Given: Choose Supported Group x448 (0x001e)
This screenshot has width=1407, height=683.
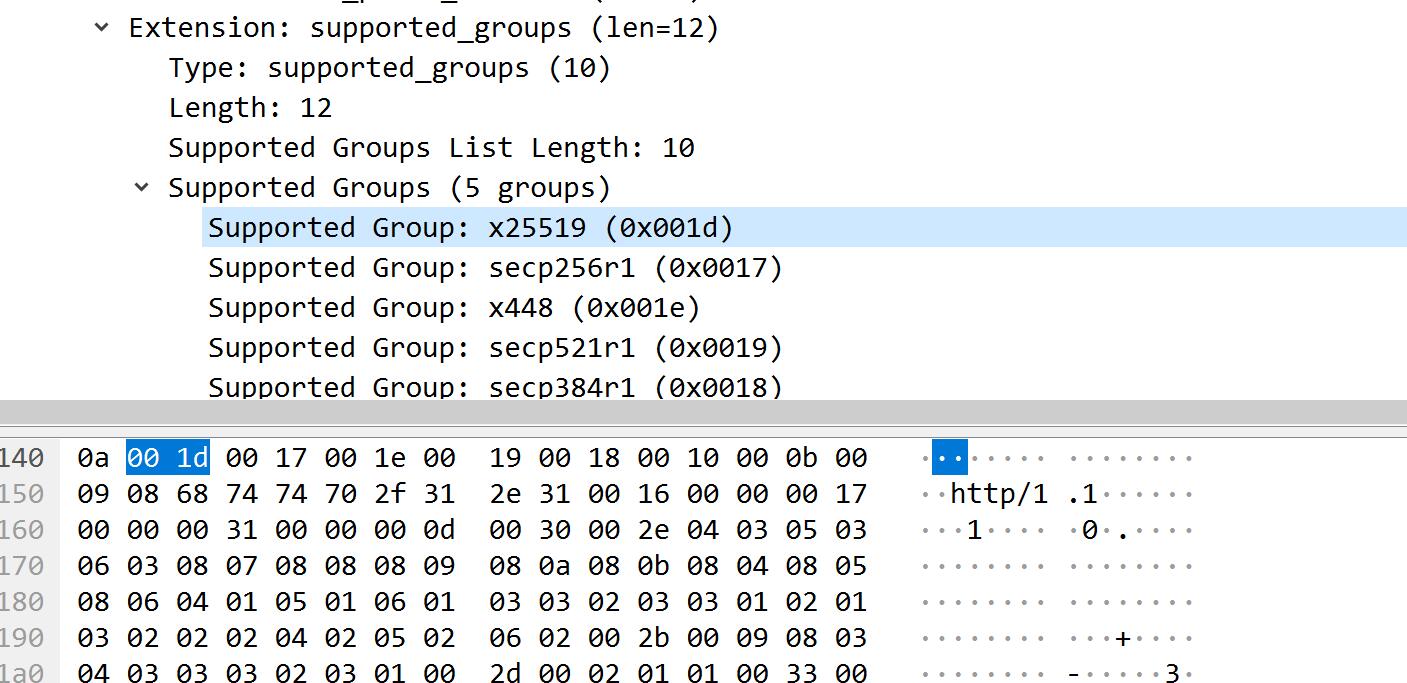Looking at the screenshot, I should click(454, 308).
